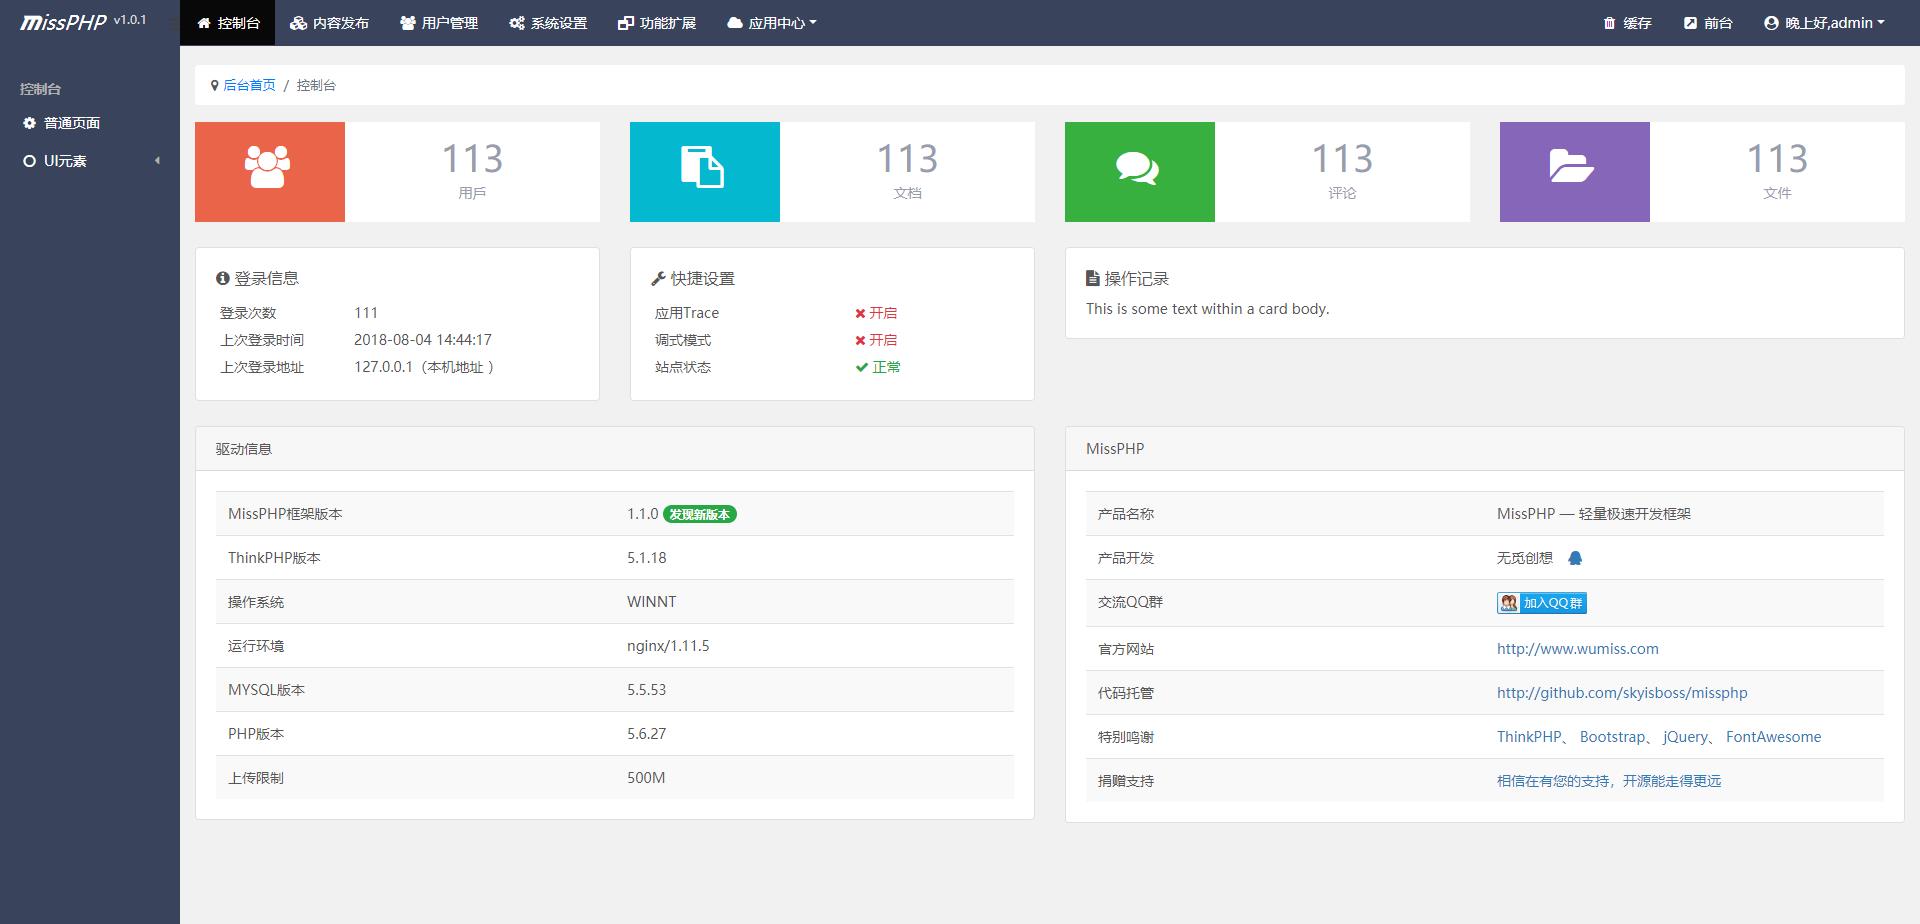Click the 加入QQ群 button
1920x924 pixels.
[x=1542, y=603]
